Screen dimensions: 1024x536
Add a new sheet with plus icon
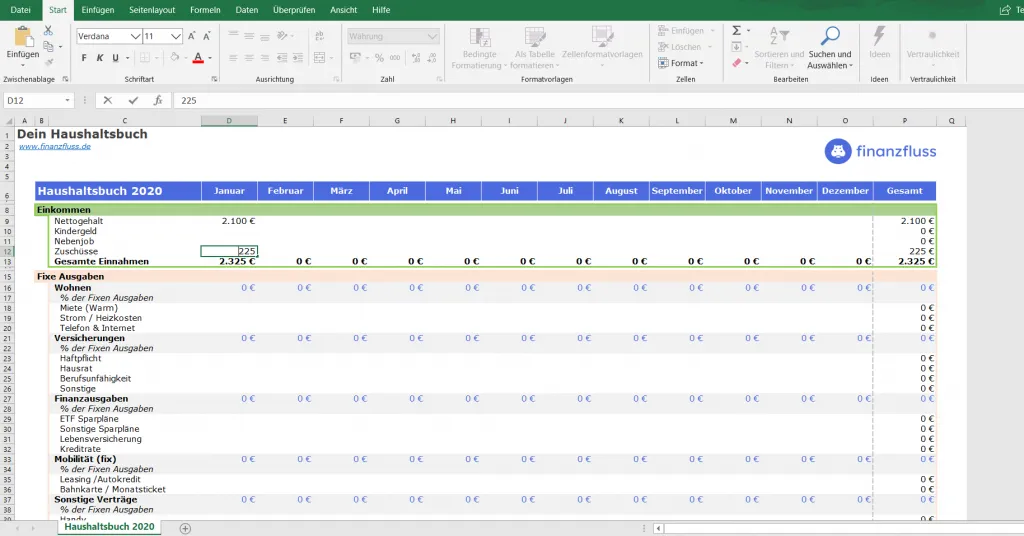(x=185, y=527)
